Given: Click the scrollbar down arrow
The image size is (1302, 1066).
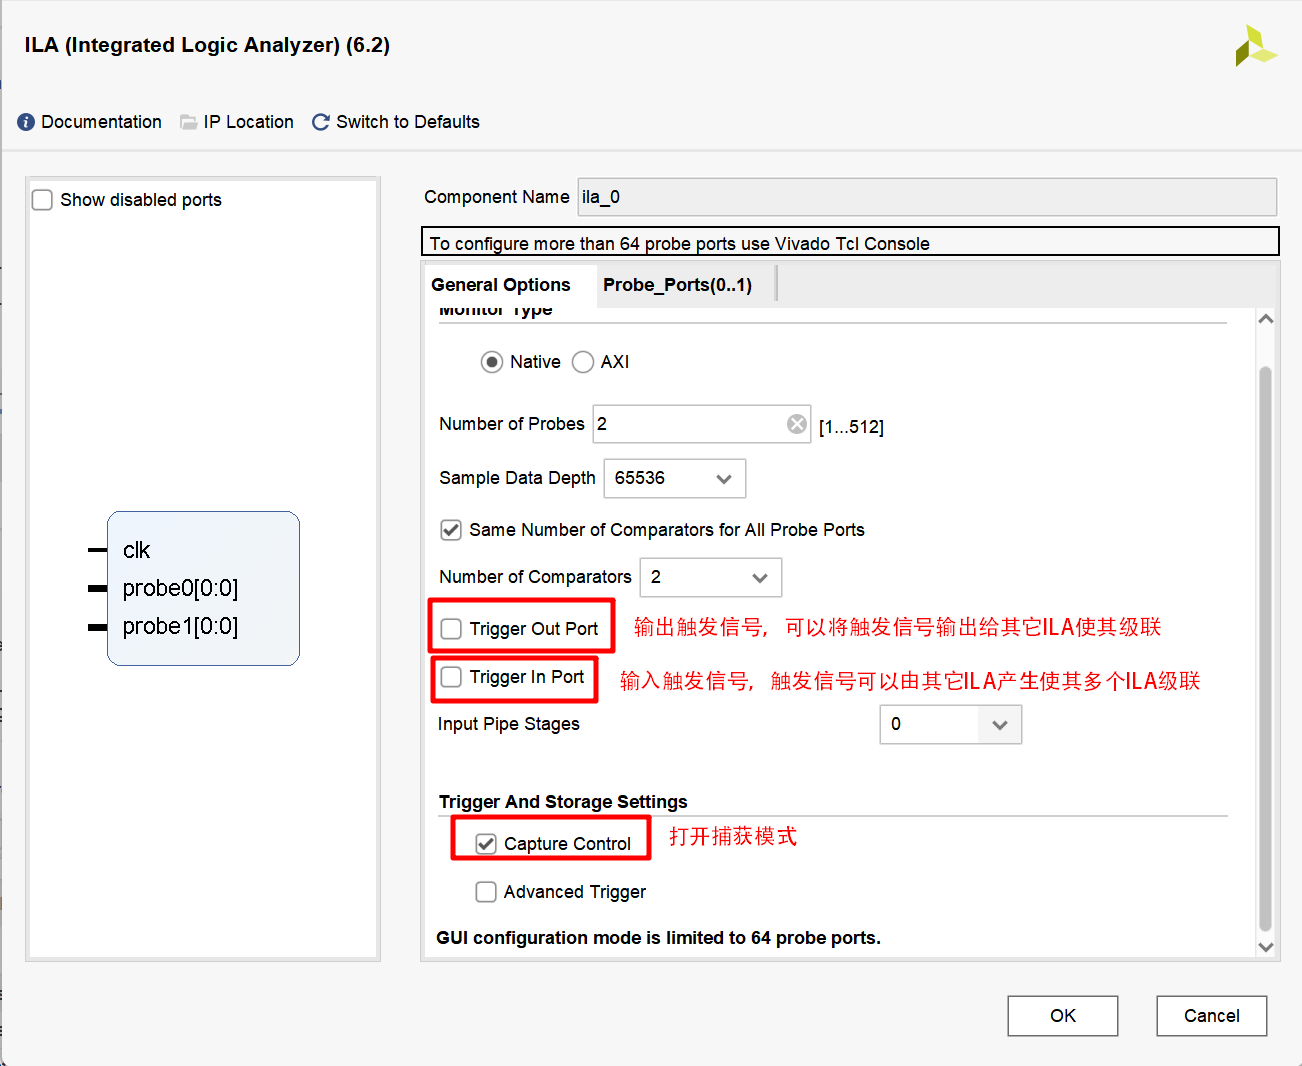Looking at the screenshot, I should coord(1265,946).
